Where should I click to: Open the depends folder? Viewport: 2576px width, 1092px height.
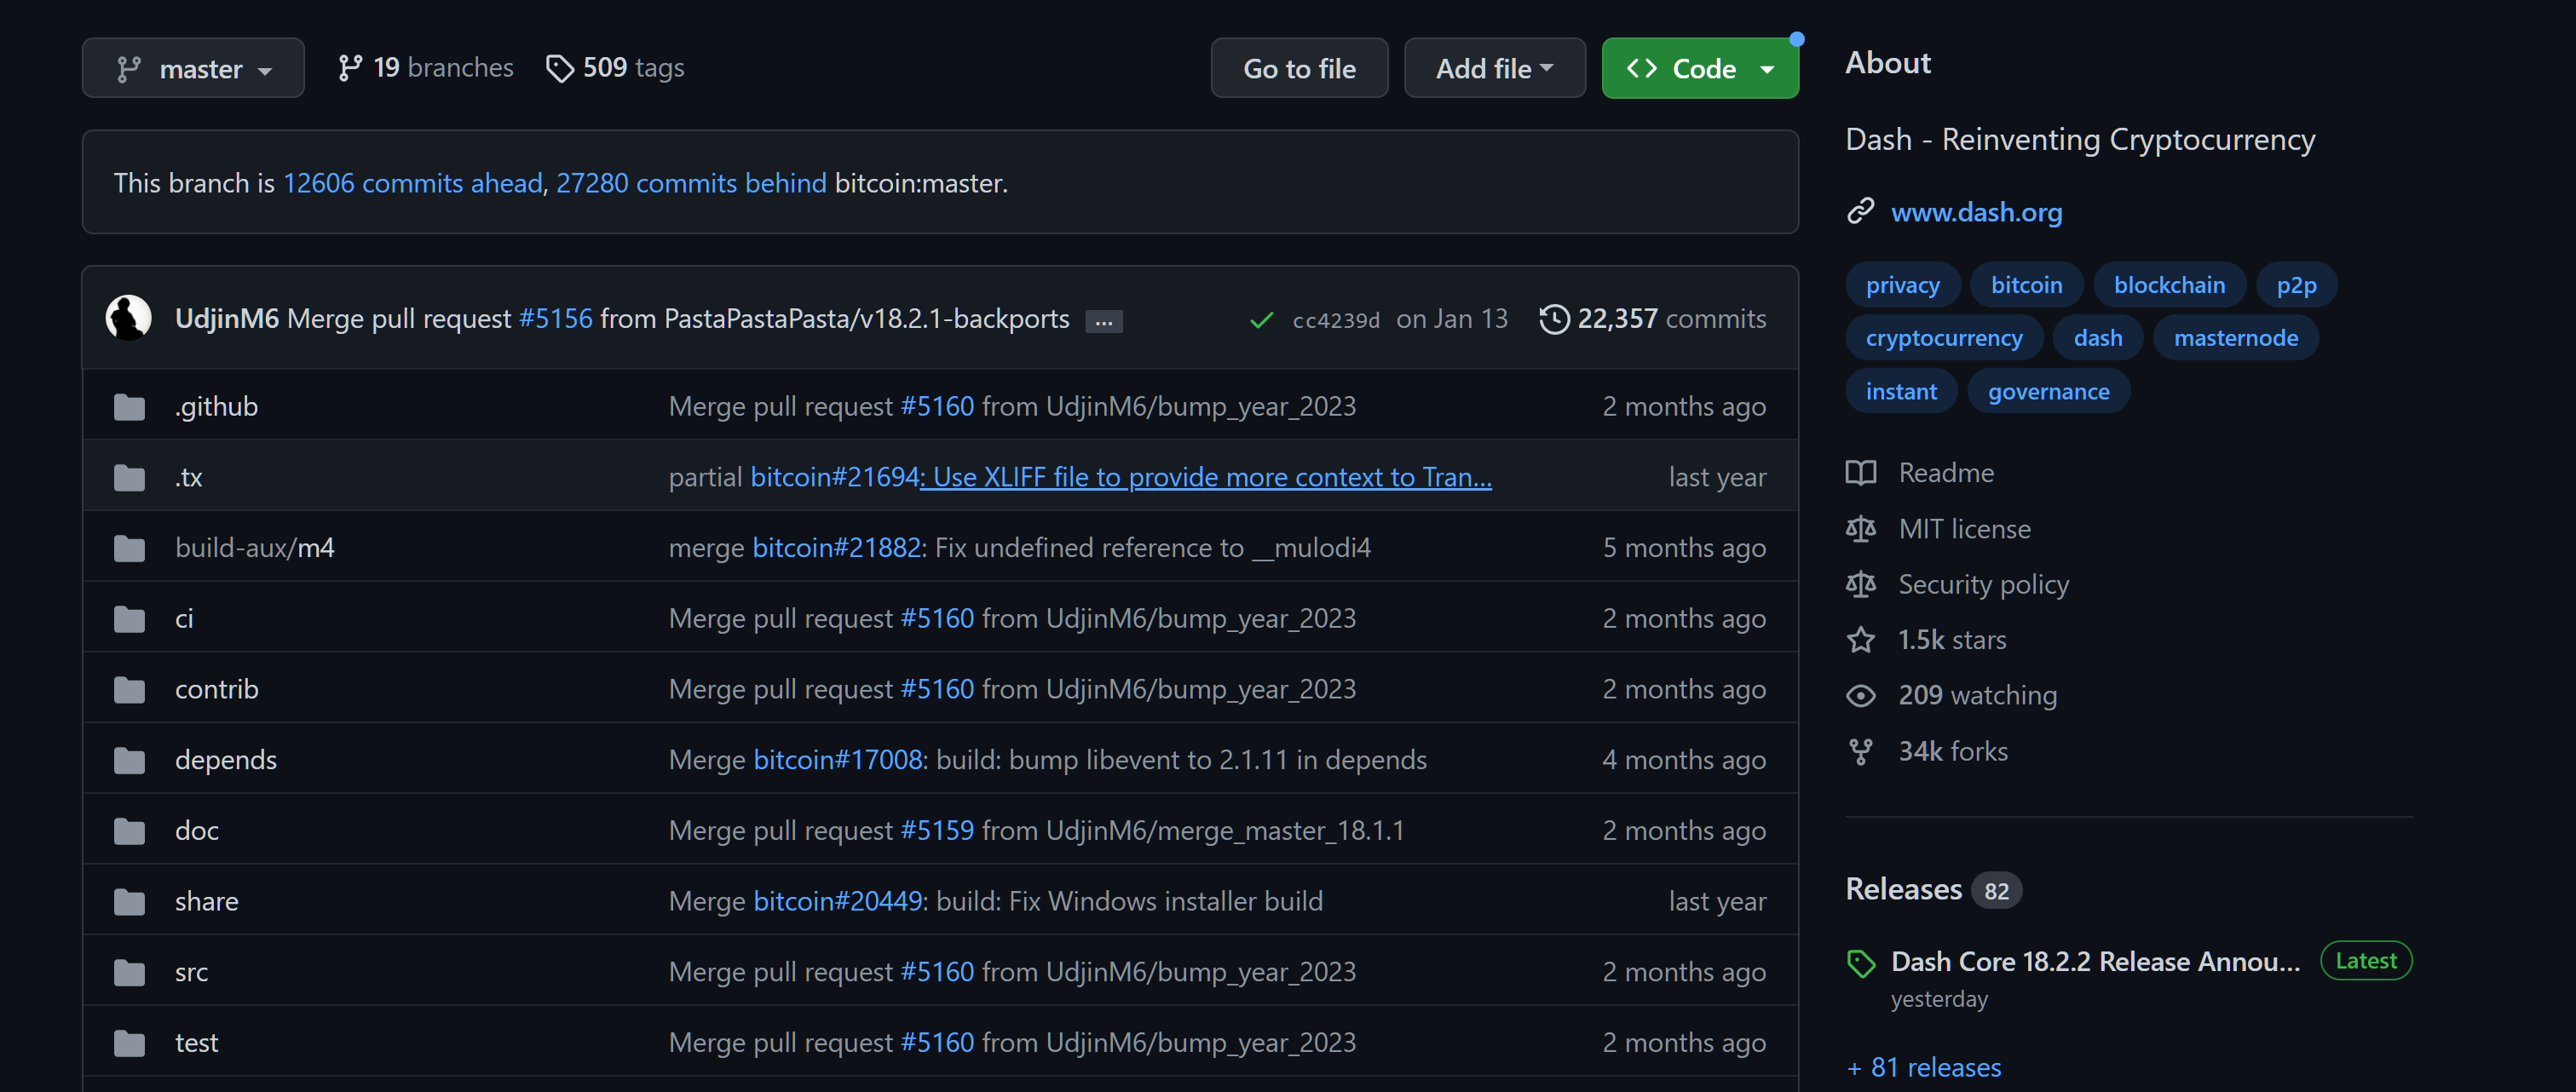pos(226,760)
